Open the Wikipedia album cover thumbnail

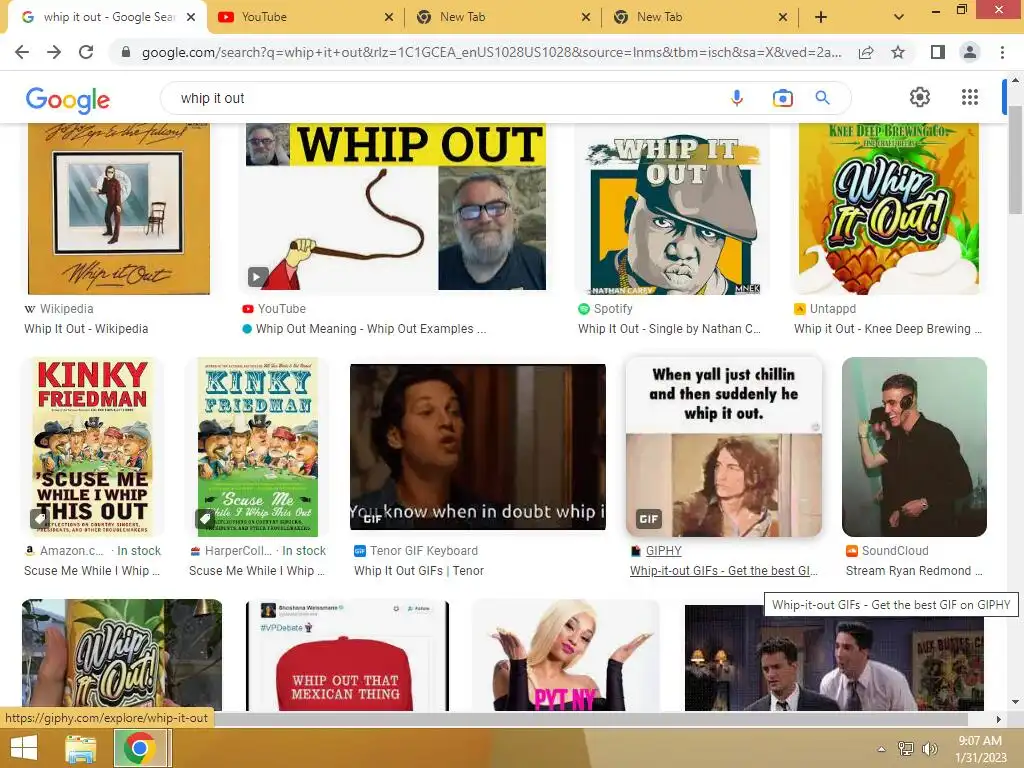pos(119,208)
